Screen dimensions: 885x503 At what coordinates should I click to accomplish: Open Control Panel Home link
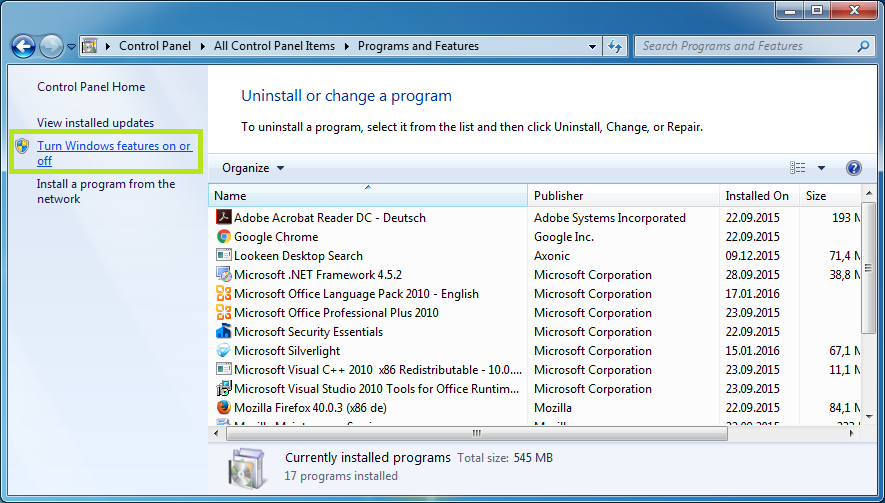coord(91,87)
